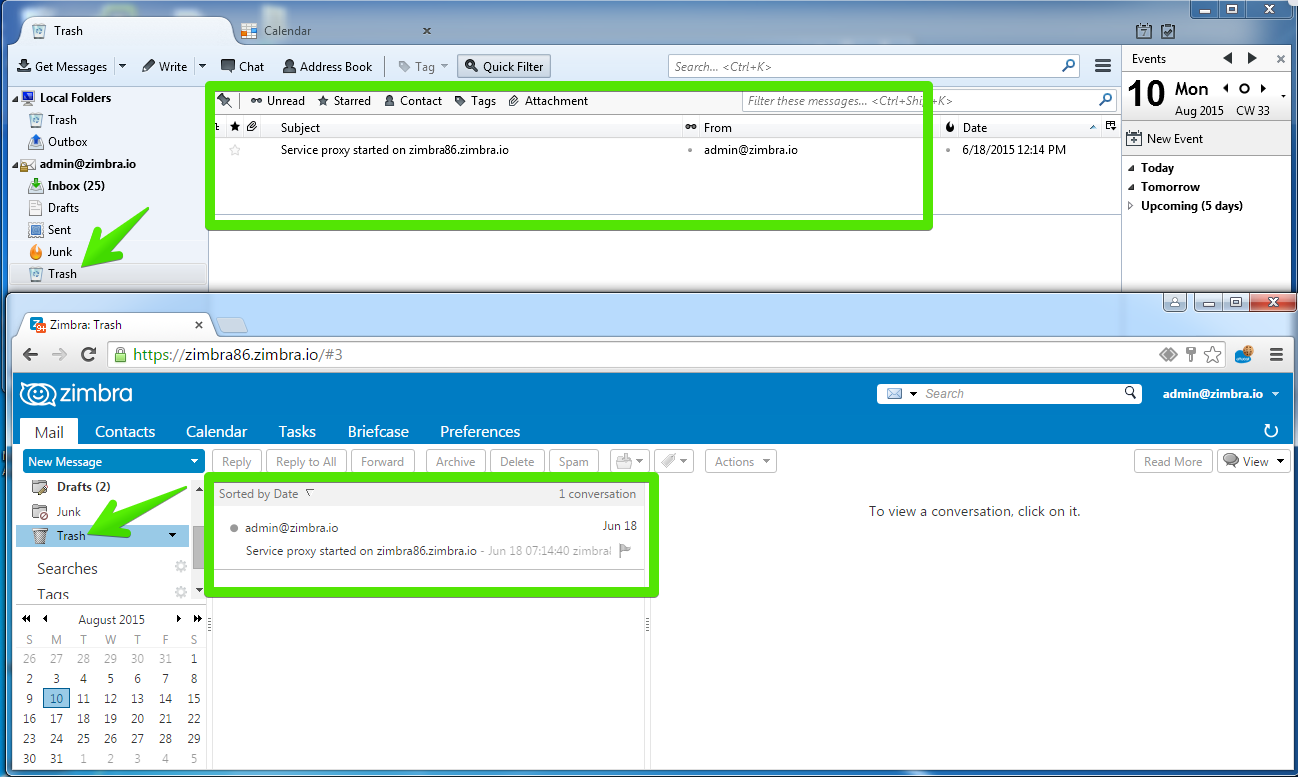
Task: Click the Delete button in Zimbra toolbar
Action: [517, 462]
